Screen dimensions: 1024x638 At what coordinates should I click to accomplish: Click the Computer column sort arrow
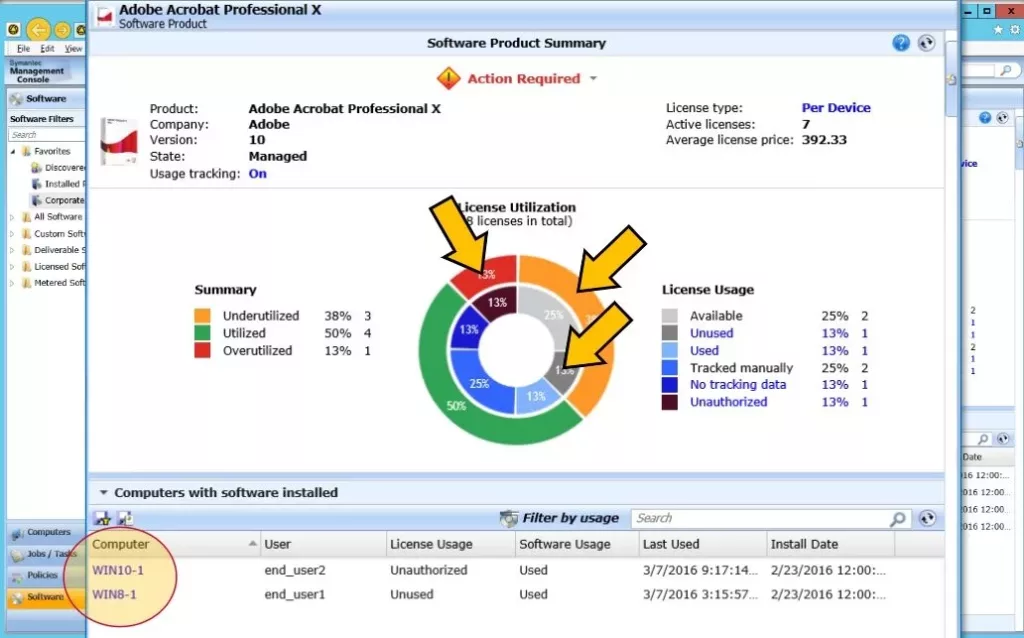click(x=253, y=543)
